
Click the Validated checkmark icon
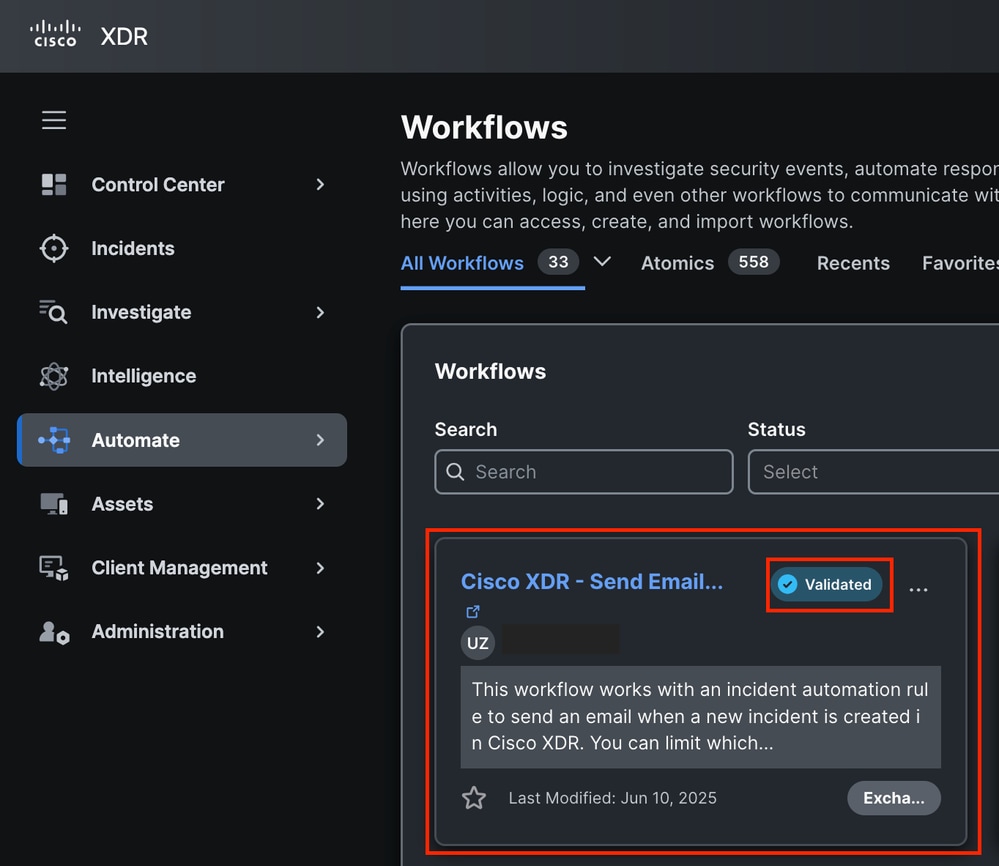(787, 584)
